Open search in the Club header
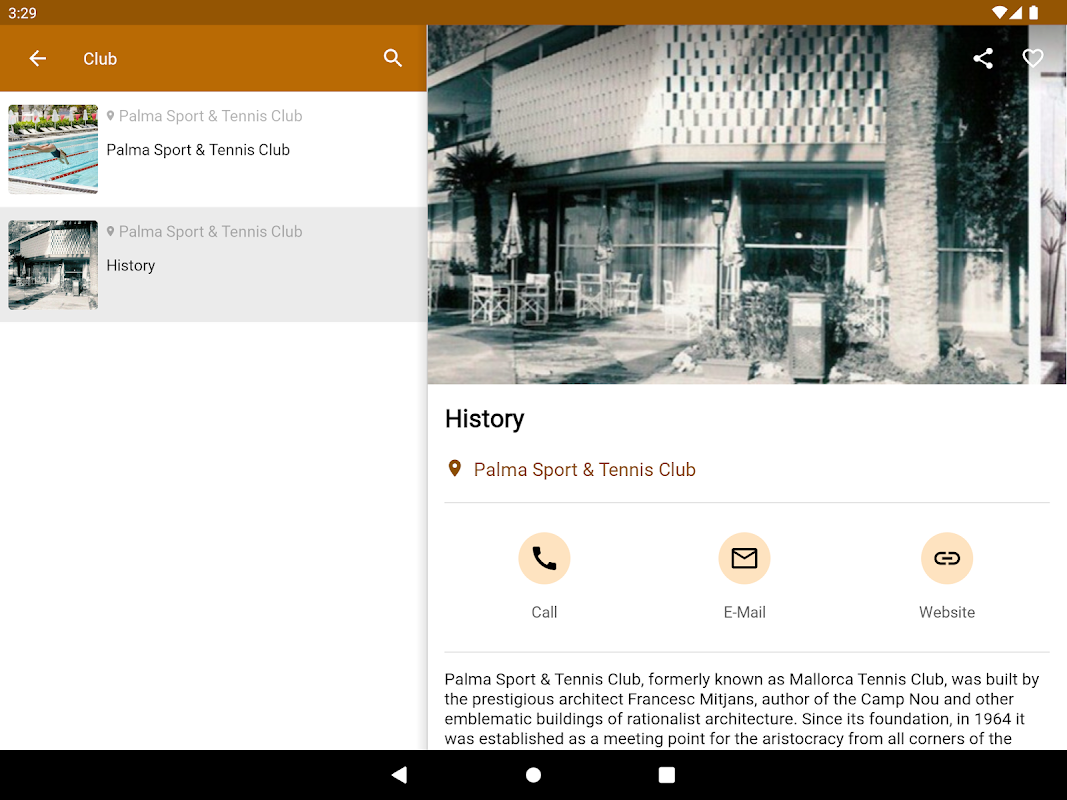Screen dimensions: 1067x800 (393, 59)
